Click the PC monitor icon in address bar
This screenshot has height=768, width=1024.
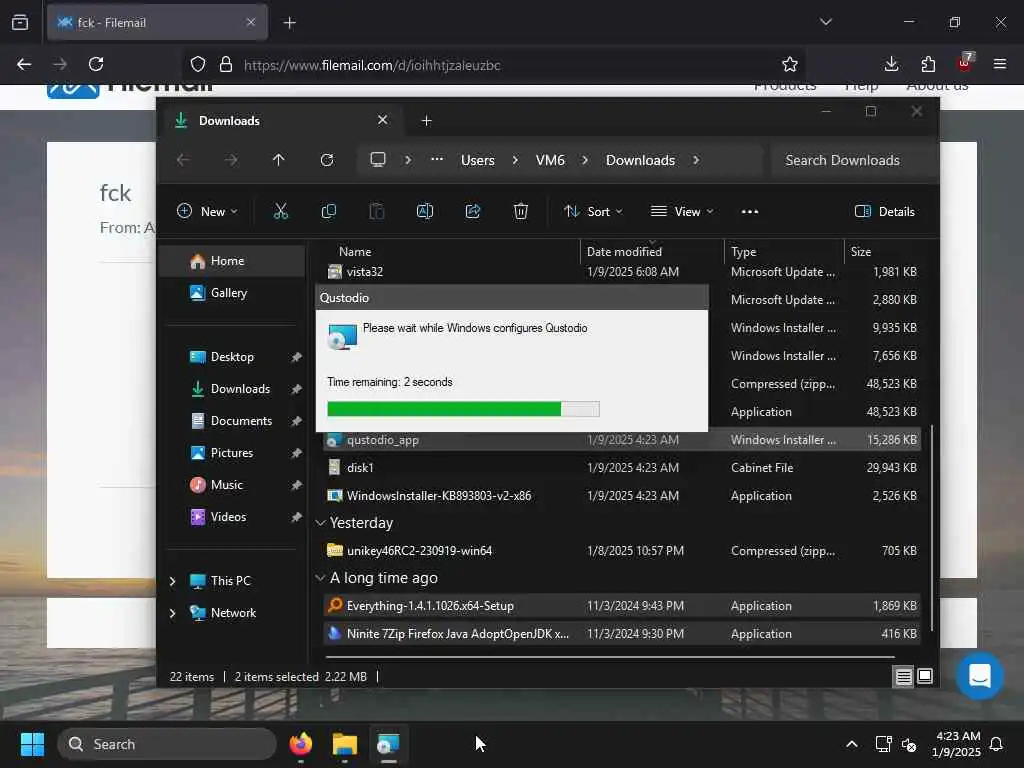pyautogui.click(x=377, y=160)
